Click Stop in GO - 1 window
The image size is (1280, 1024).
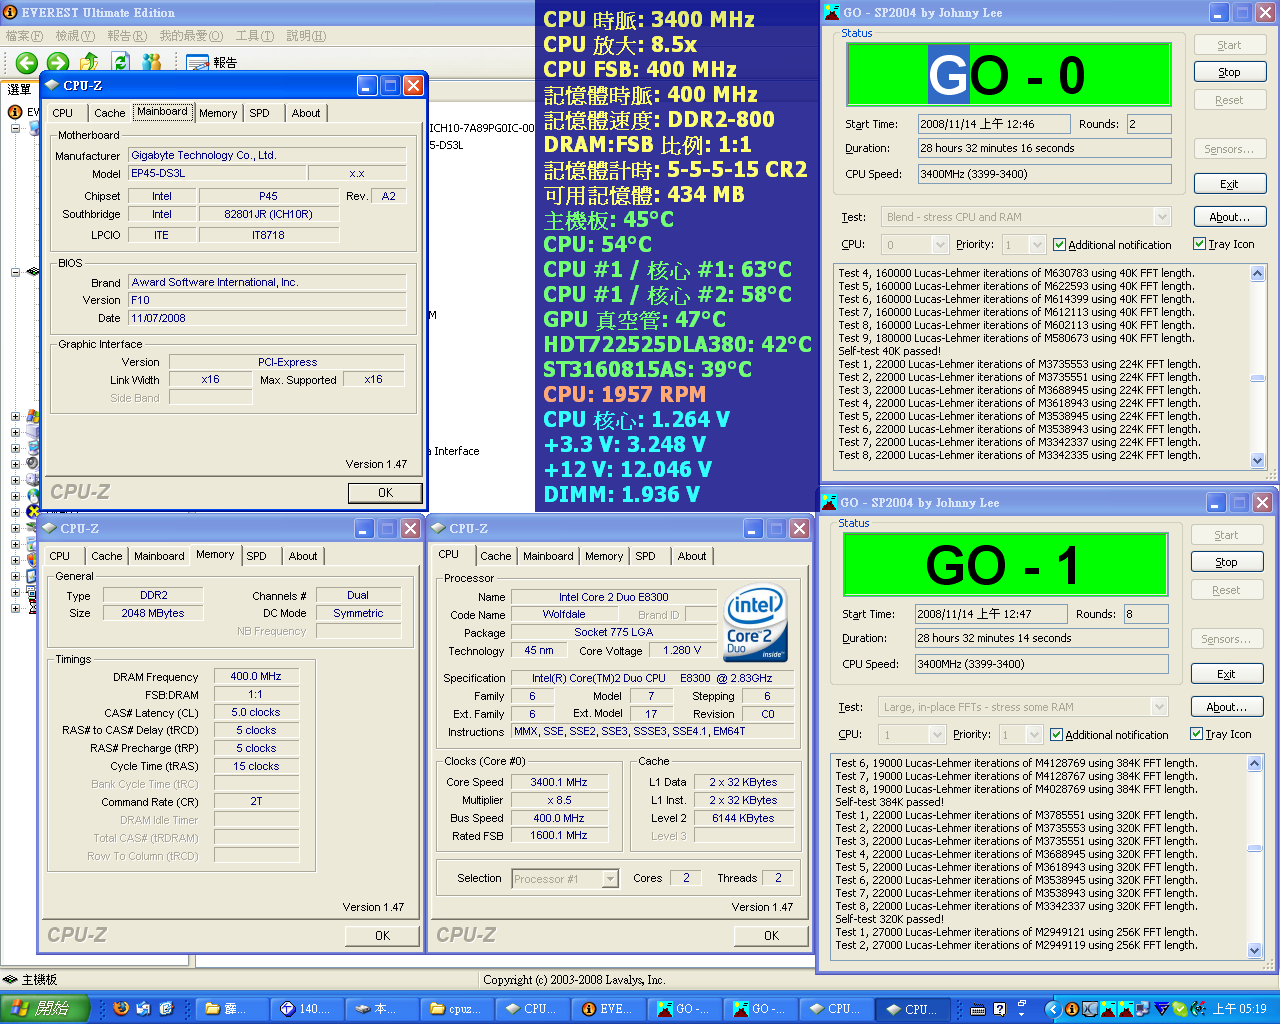coord(1226,562)
